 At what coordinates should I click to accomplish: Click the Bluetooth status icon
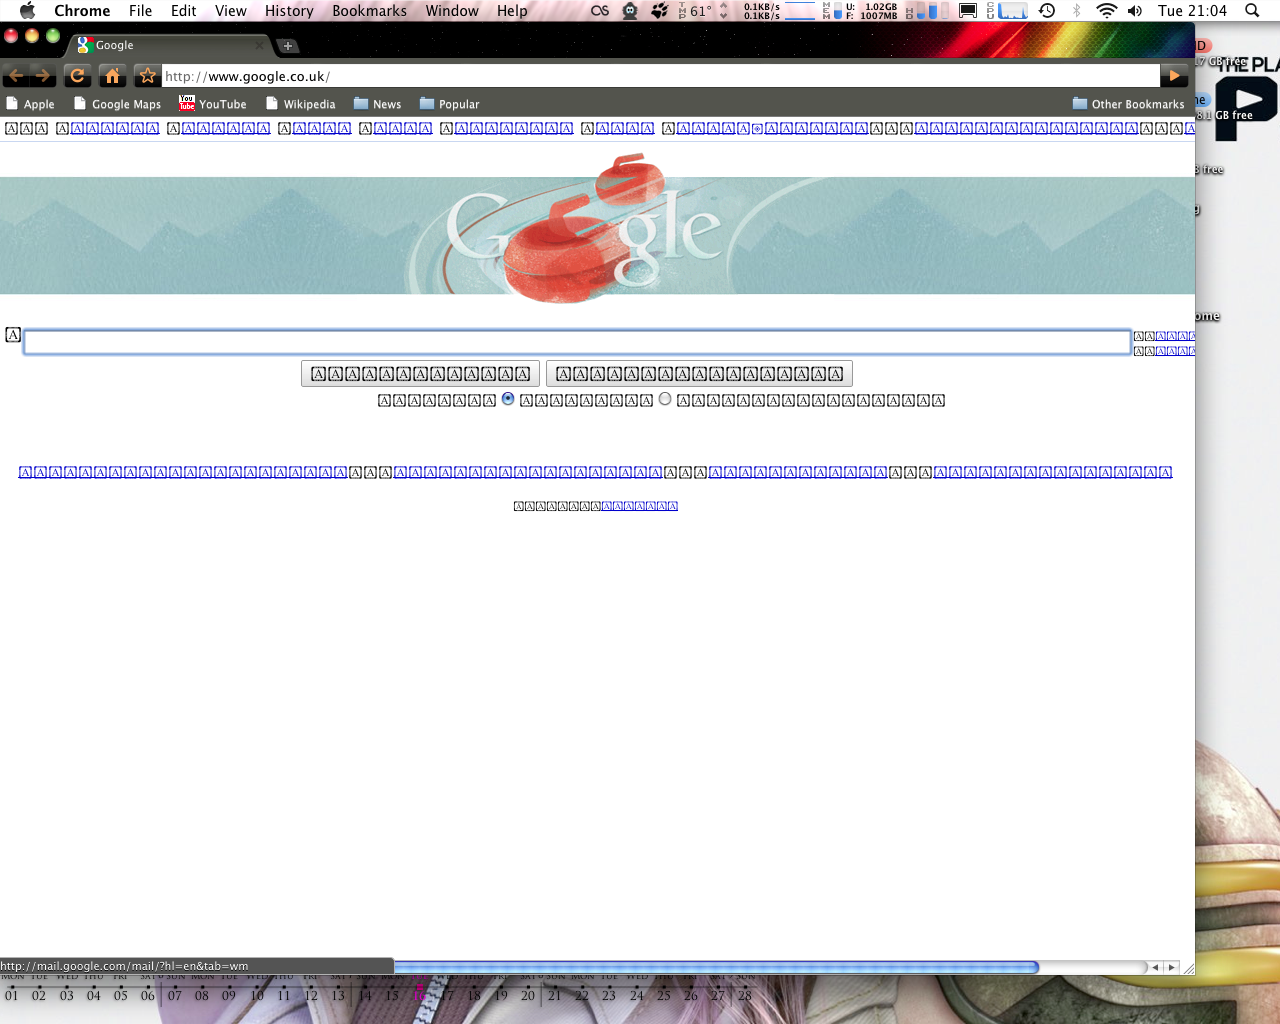pos(1077,11)
